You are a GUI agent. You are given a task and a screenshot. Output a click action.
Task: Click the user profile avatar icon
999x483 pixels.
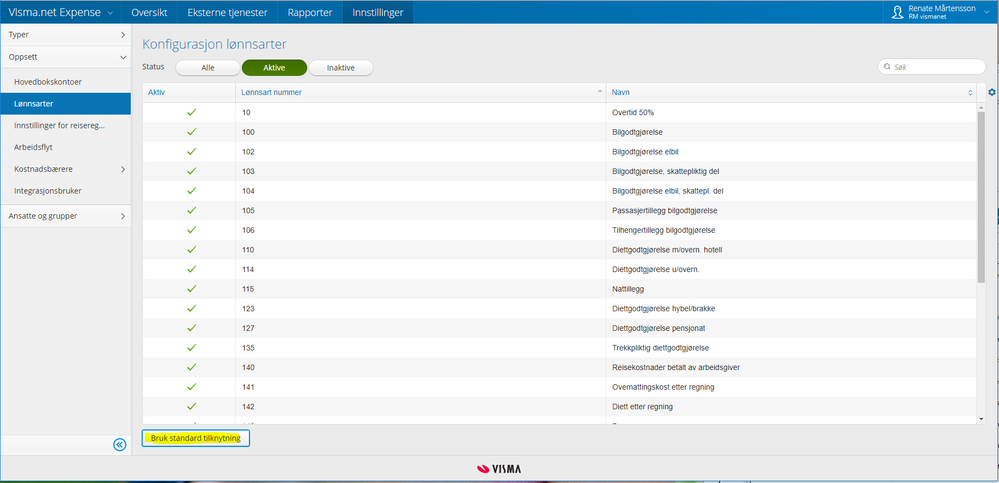897,12
